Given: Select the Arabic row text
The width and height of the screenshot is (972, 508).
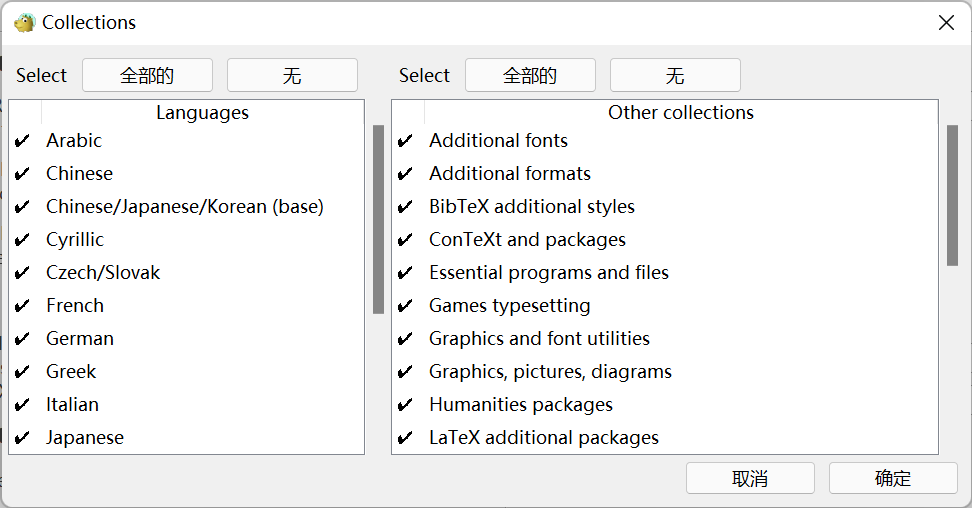Looking at the screenshot, I should (74, 141).
